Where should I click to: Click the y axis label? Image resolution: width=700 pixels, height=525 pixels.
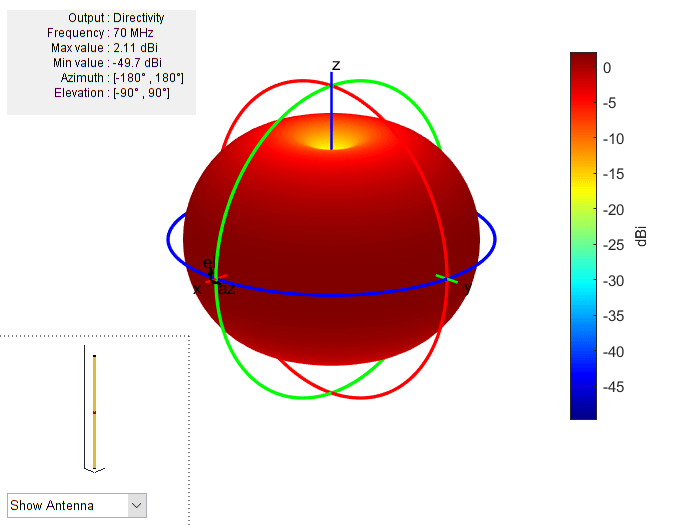467,288
